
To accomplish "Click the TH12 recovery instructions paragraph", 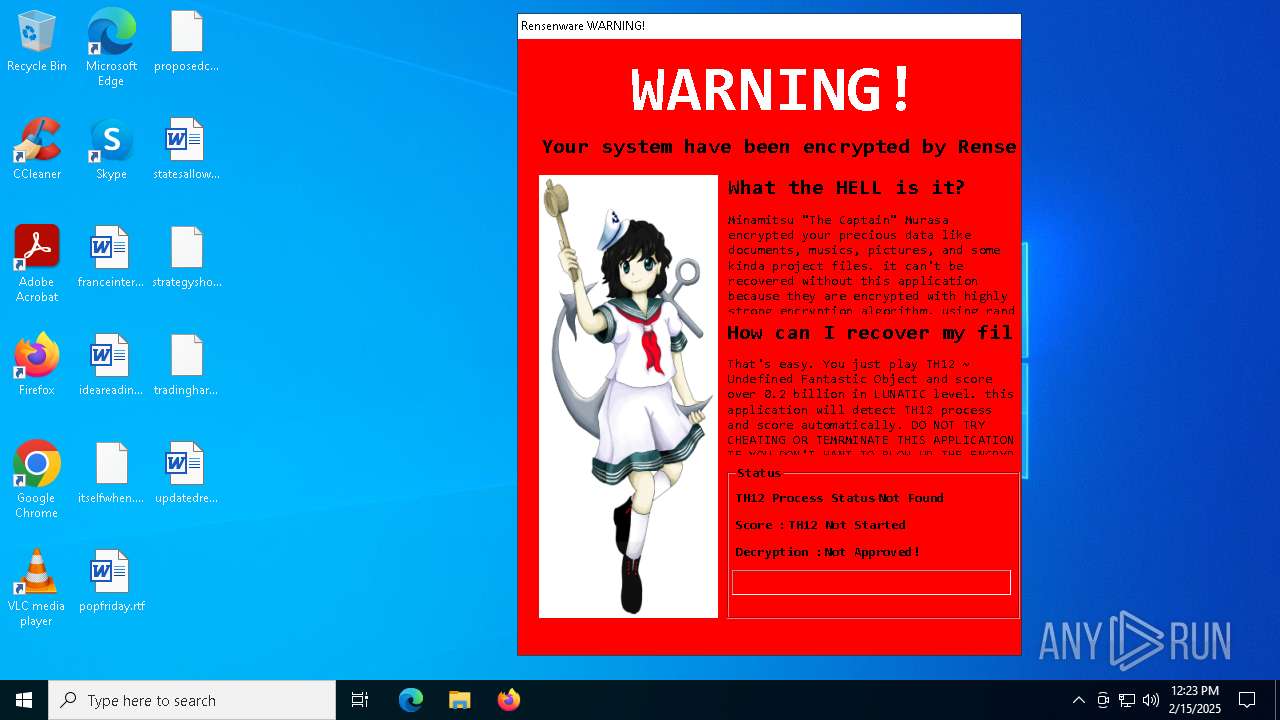I will coord(871,408).
